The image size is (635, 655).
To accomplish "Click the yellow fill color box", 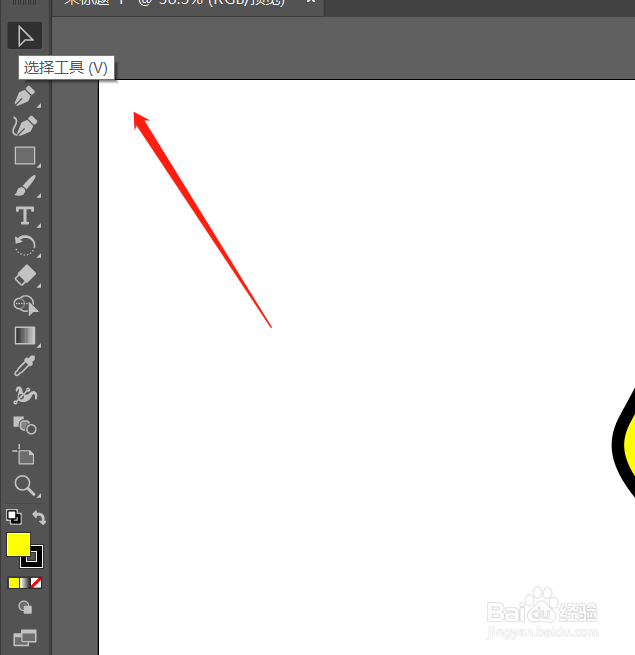I will [18, 544].
